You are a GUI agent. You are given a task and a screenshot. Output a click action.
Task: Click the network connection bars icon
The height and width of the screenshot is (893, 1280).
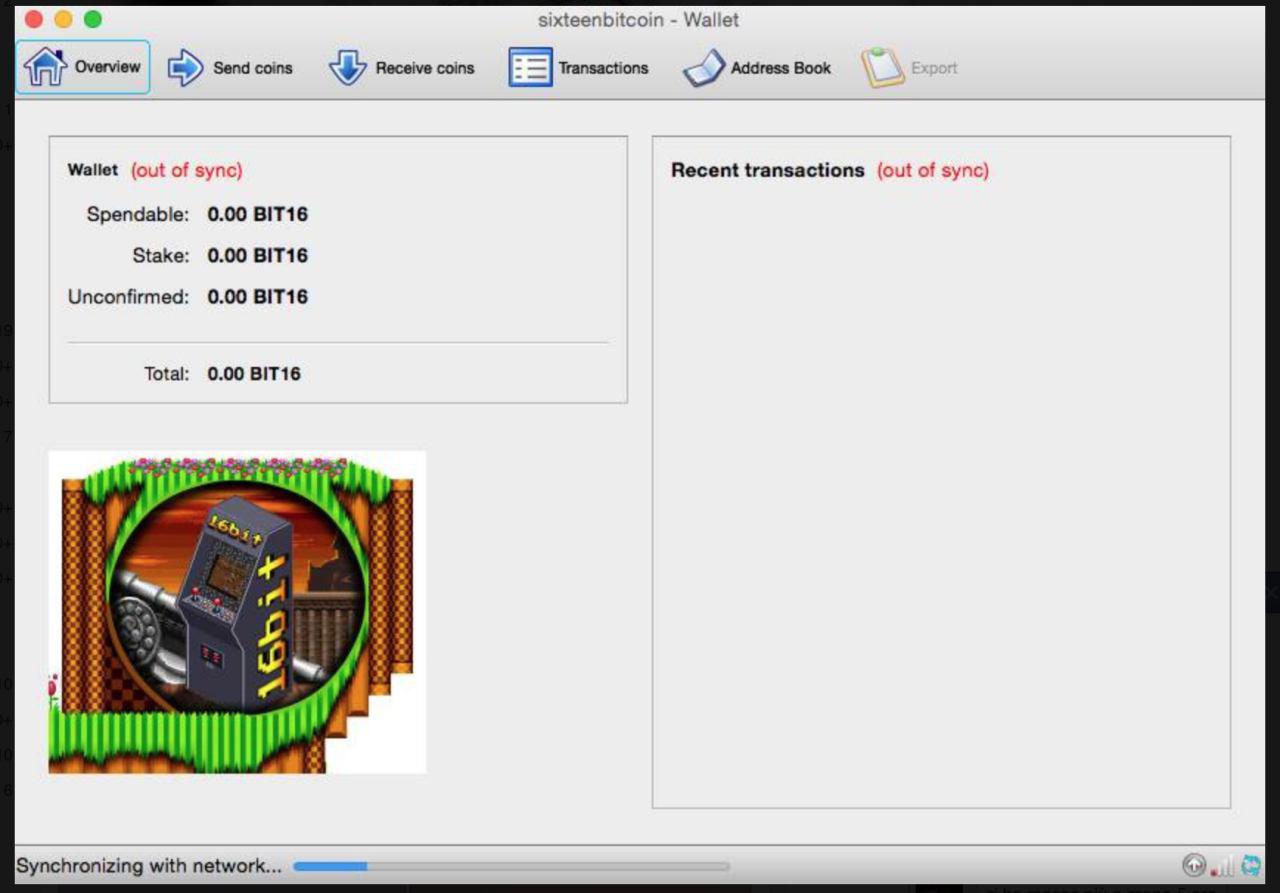pos(1222,867)
